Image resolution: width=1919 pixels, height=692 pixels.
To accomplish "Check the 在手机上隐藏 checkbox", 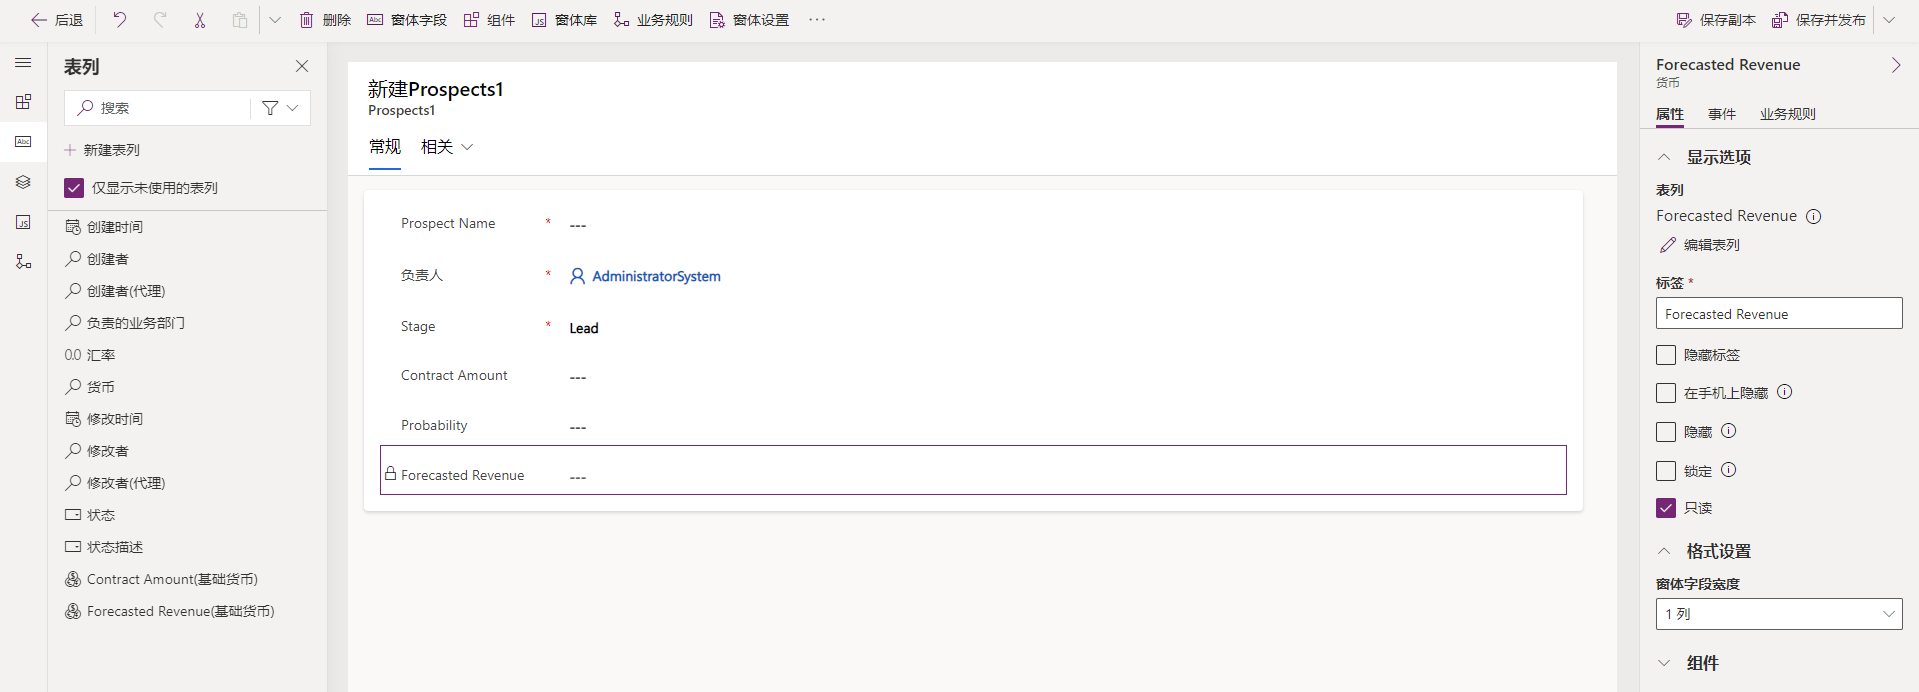I will tap(1666, 393).
